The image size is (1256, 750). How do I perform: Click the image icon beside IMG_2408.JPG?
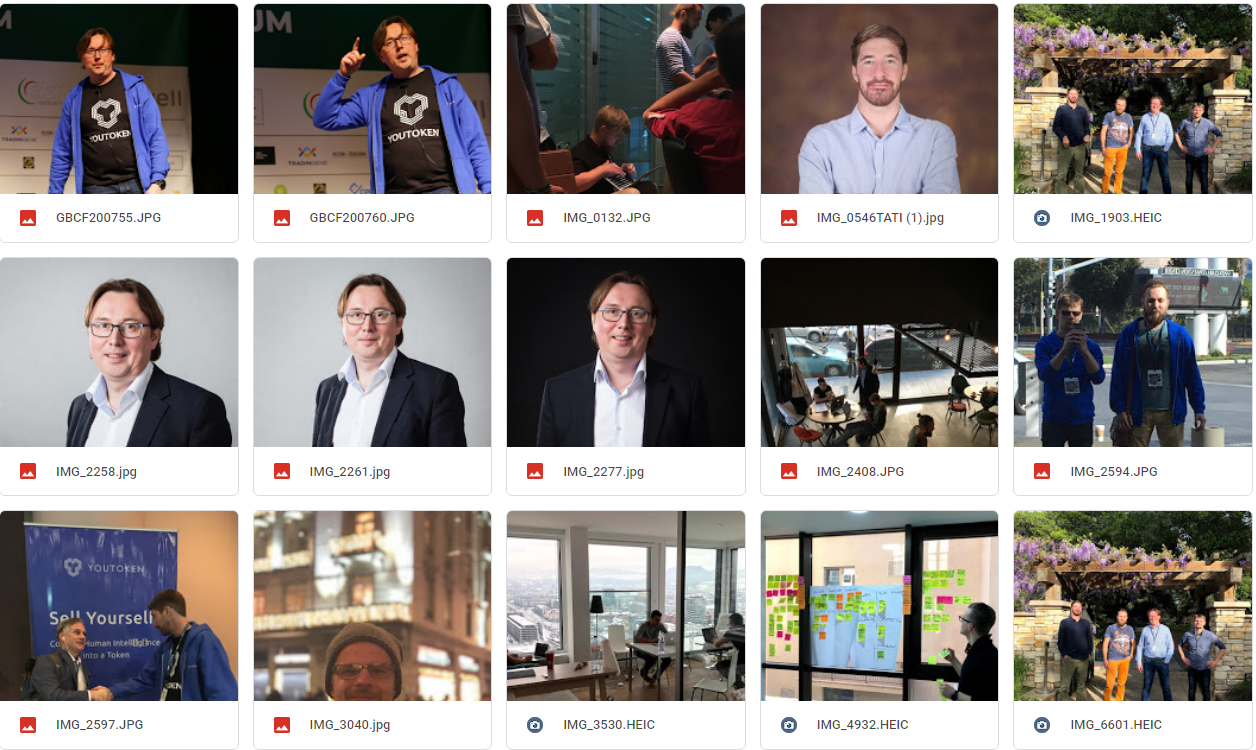789,471
